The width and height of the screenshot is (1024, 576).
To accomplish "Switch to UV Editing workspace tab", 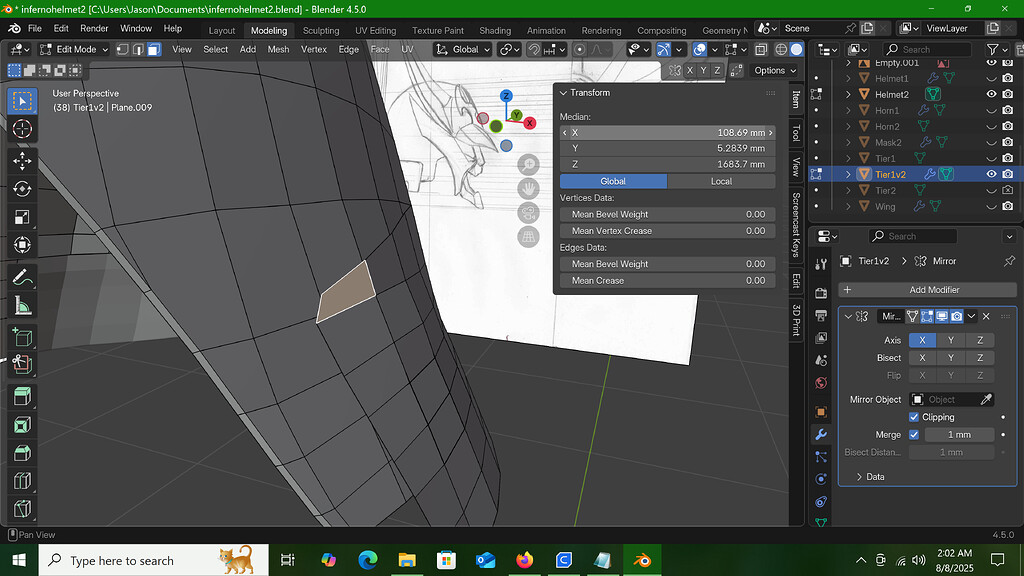I will point(376,31).
